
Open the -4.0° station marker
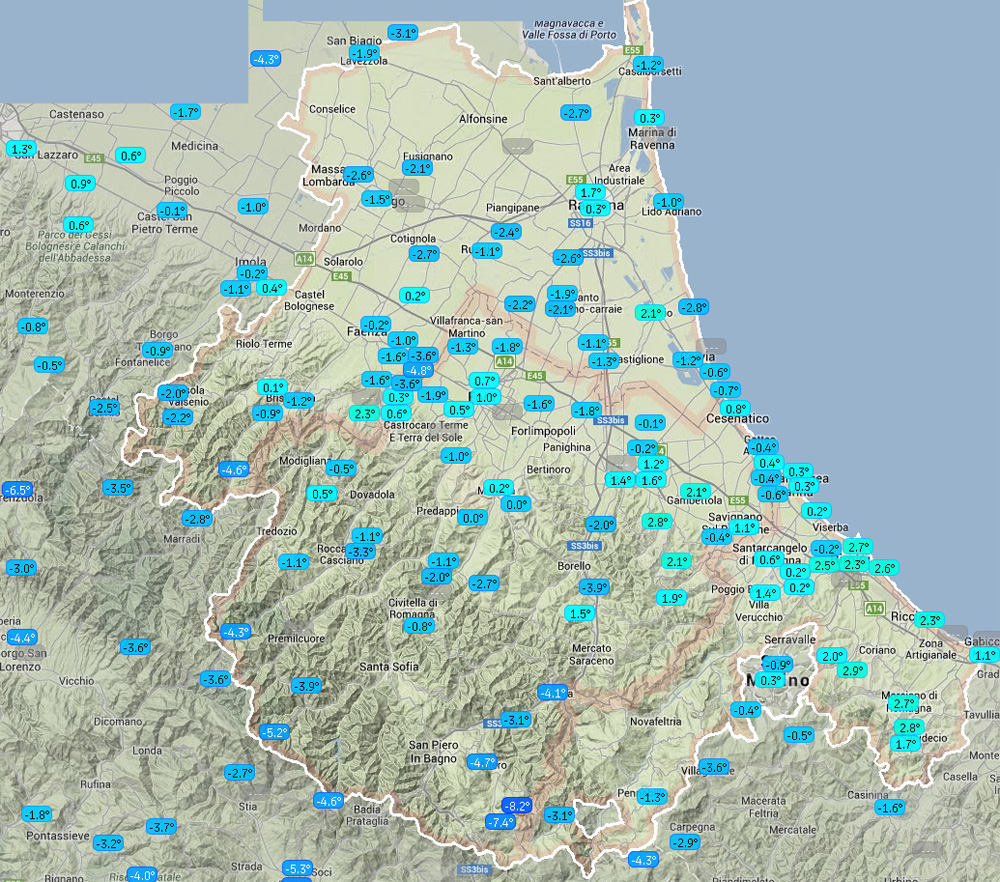point(141,875)
